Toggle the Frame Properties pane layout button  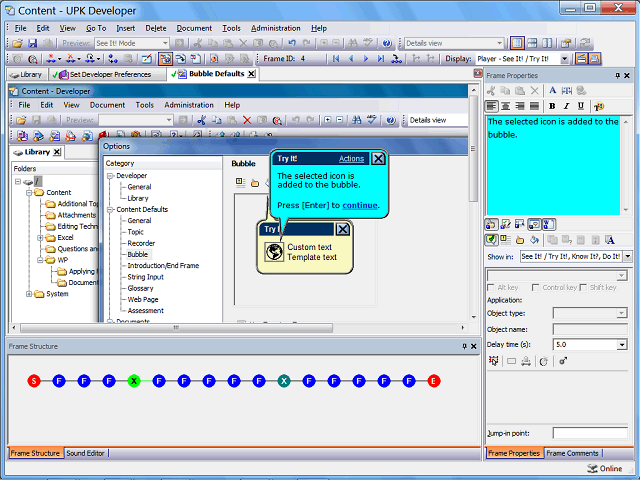pos(517,43)
